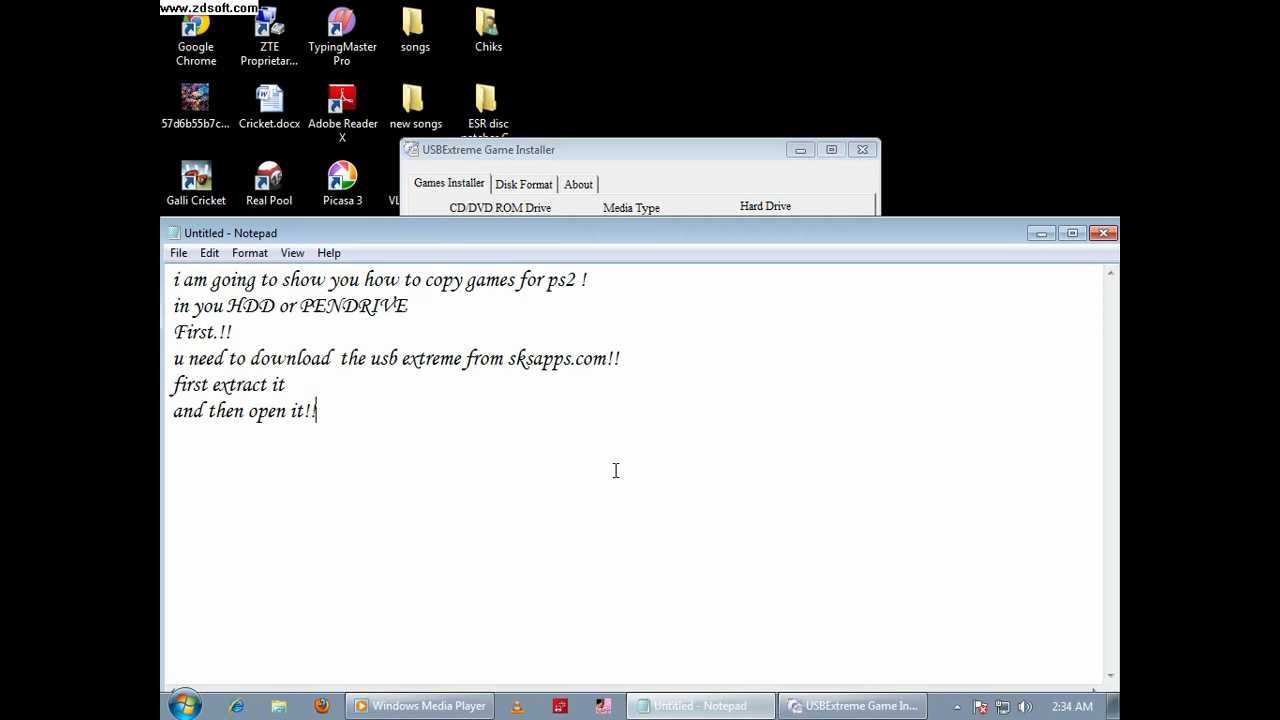Click line 'in you HDD or PENDRIVE'

click(291, 306)
